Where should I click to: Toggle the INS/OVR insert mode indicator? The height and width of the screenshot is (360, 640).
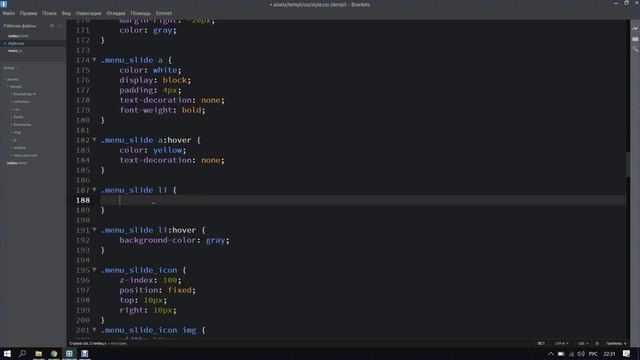pos(541,344)
